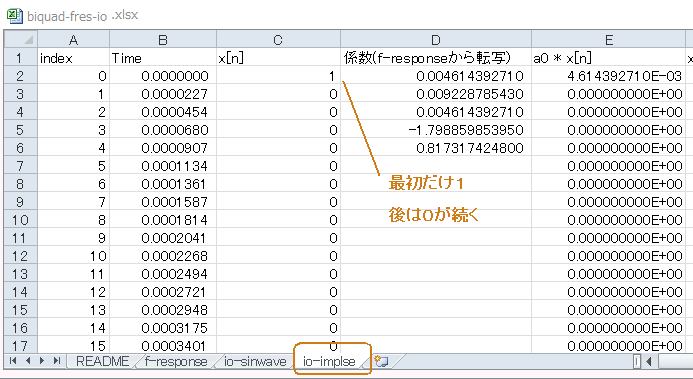This screenshot has width=693, height=379.
Task: Select column C header
Action: 278,40
